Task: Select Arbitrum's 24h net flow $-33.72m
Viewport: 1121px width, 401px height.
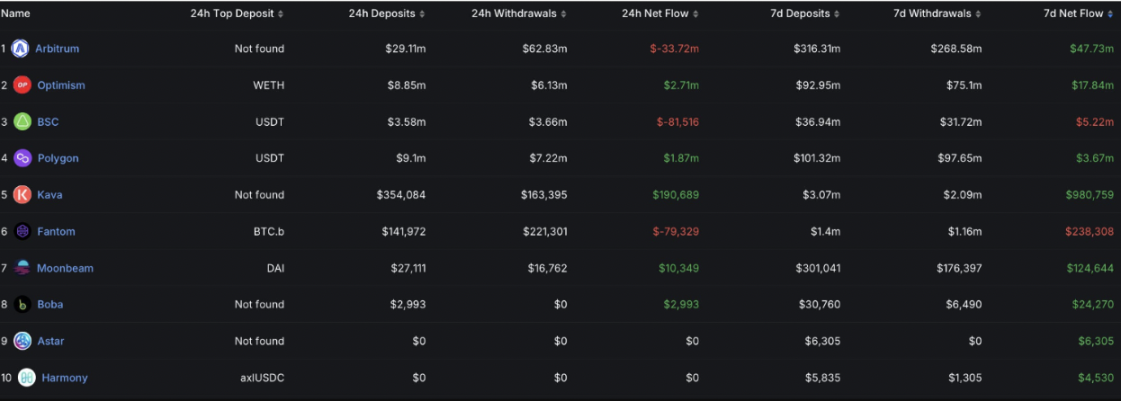Action: pos(673,49)
